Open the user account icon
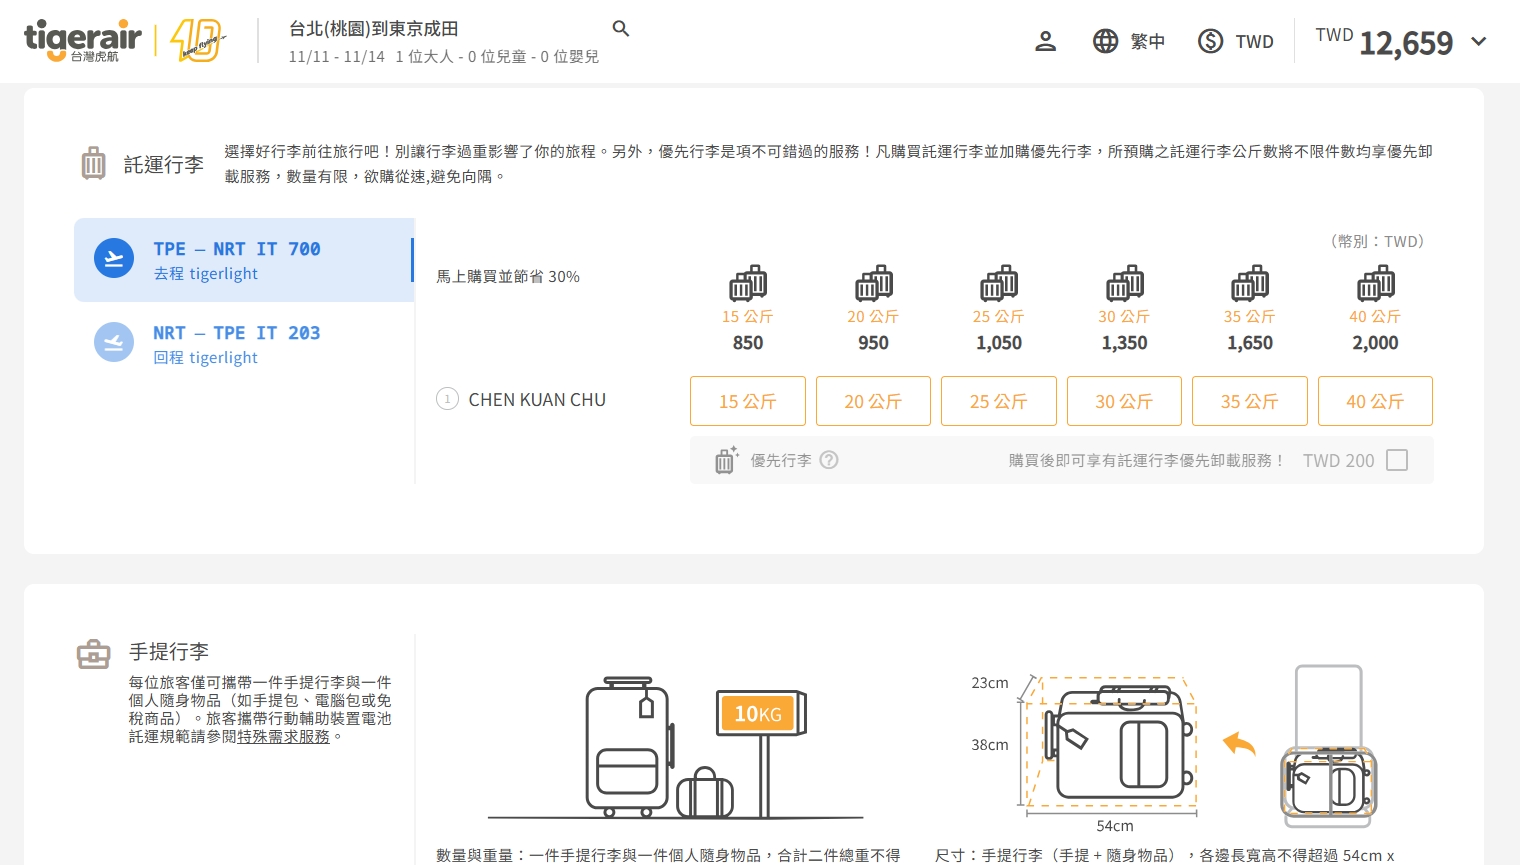1520x865 pixels. tap(1045, 41)
